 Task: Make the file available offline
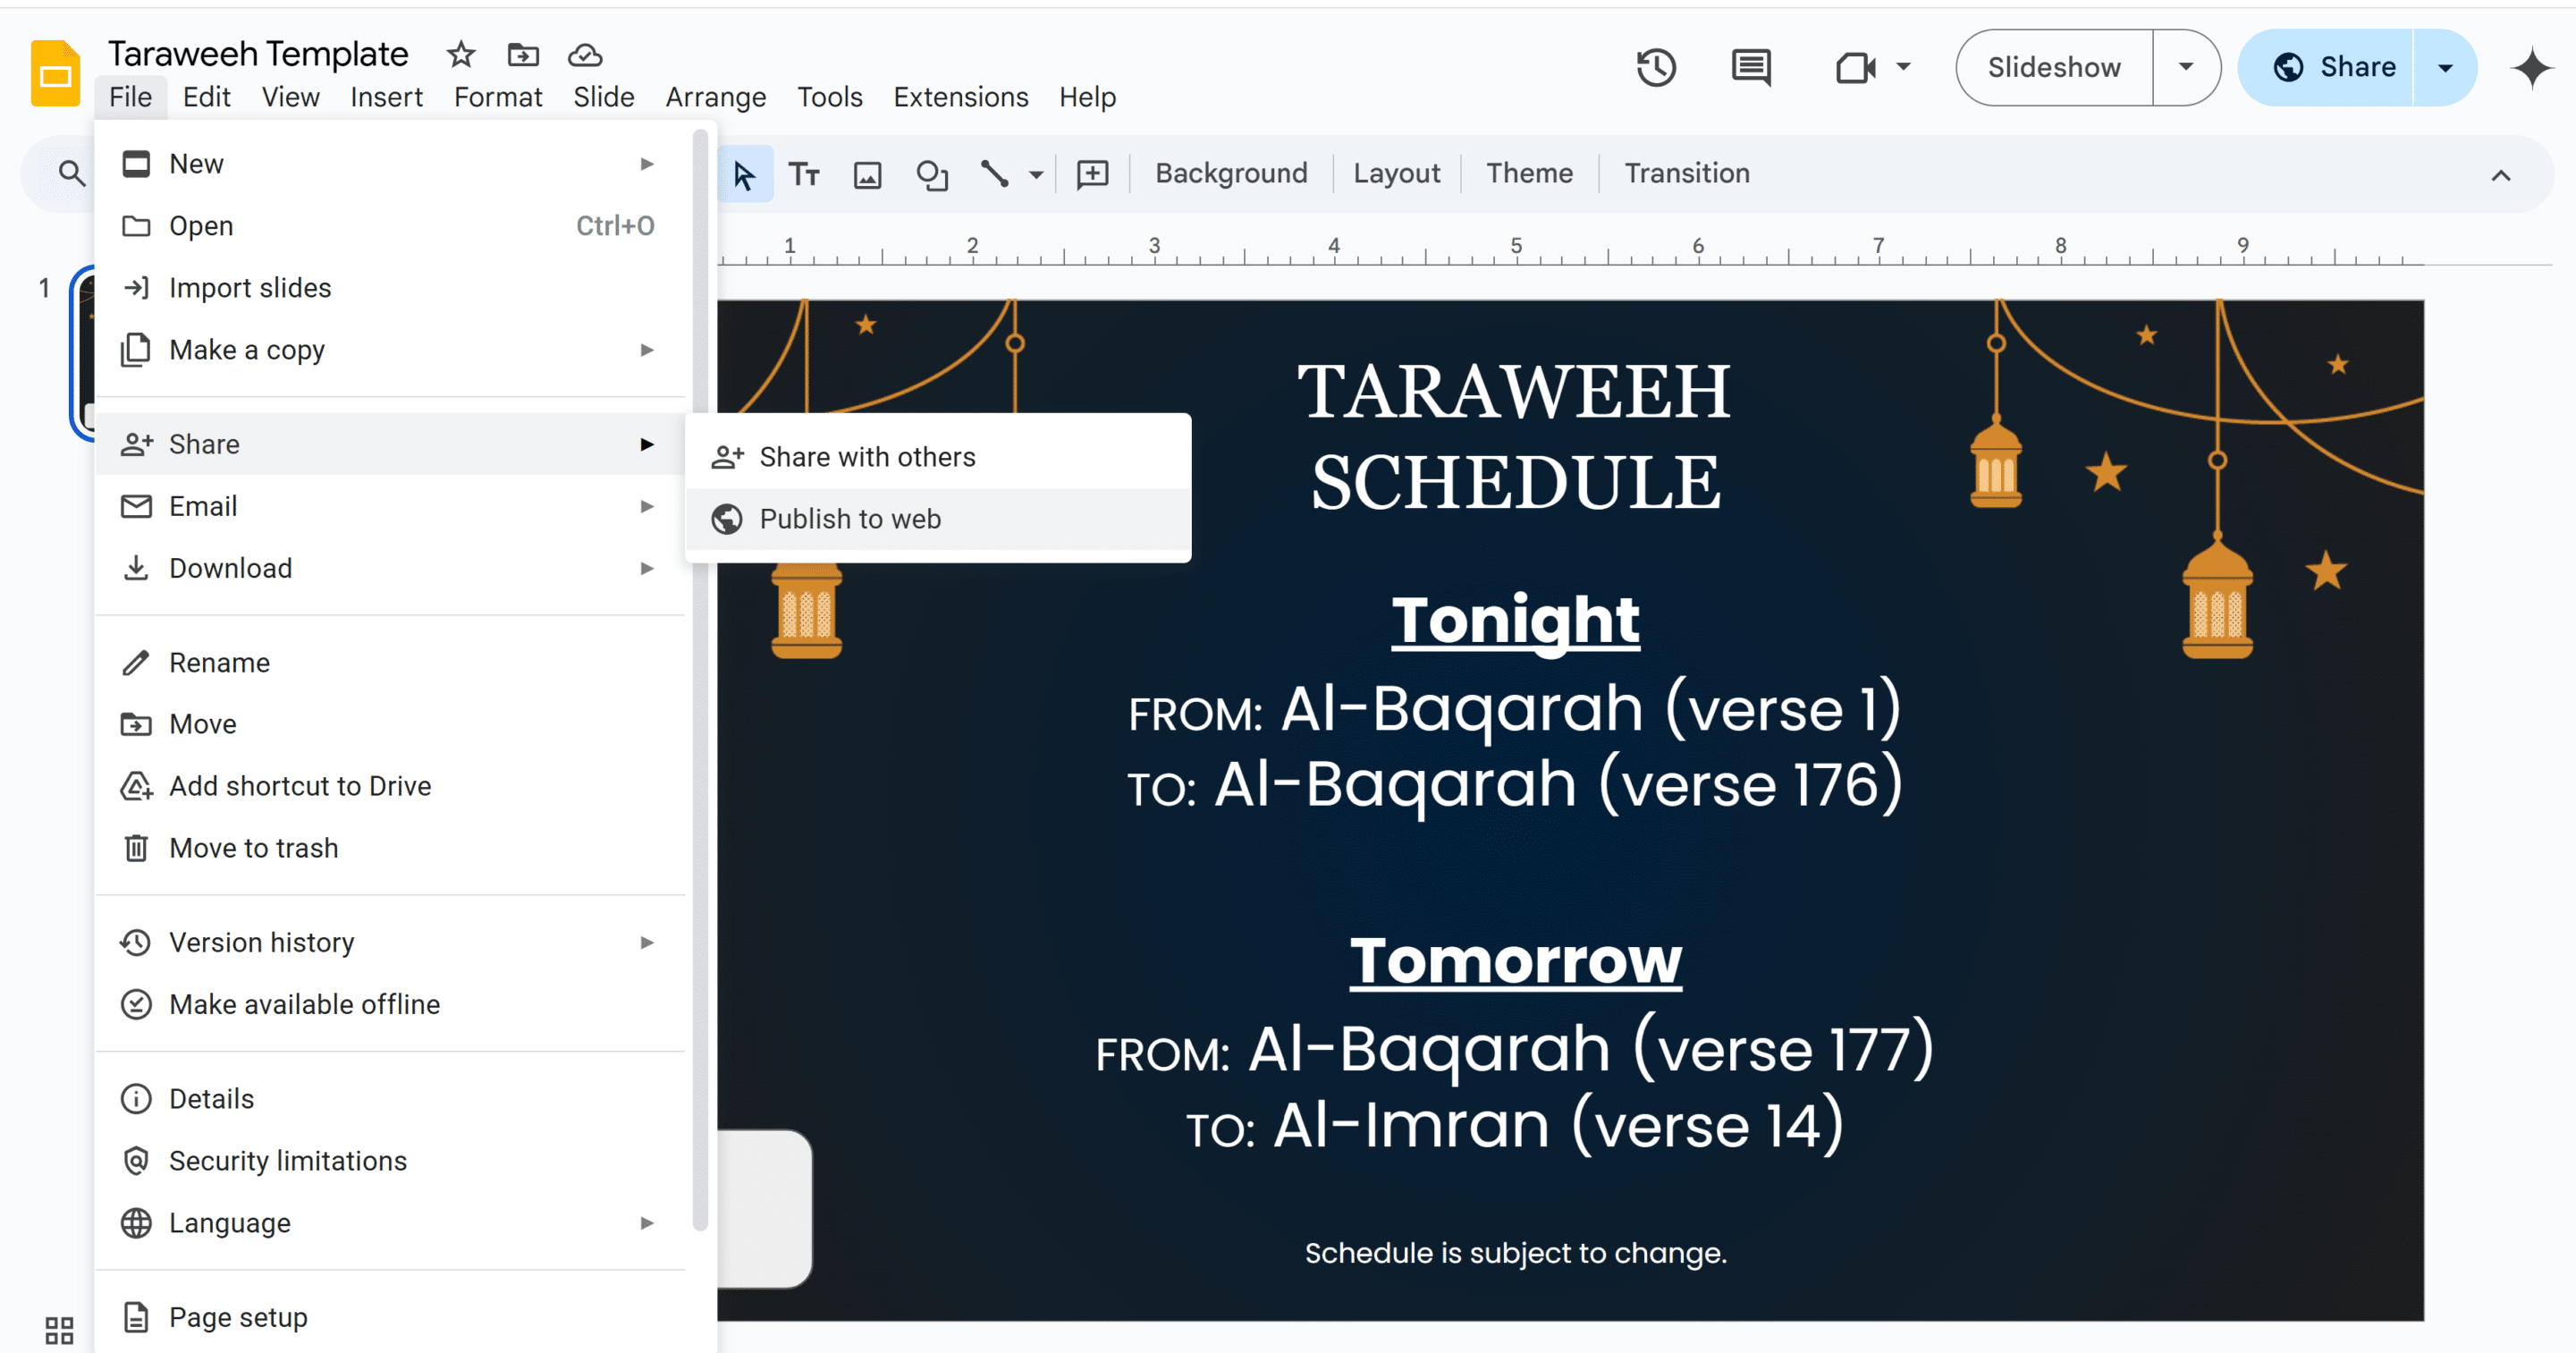[x=304, y=1004]
